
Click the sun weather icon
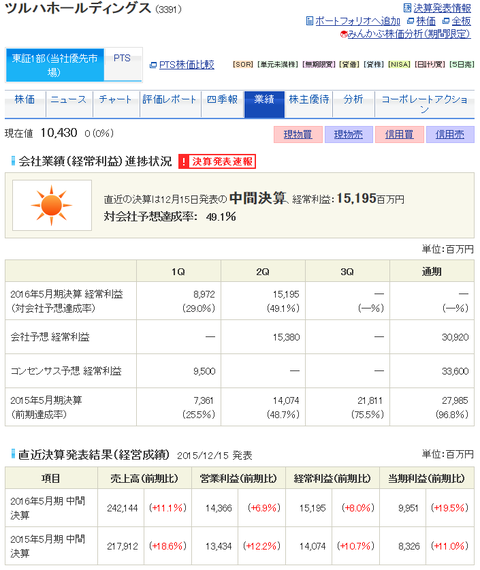pyautogui.click(x=52, y=205)
